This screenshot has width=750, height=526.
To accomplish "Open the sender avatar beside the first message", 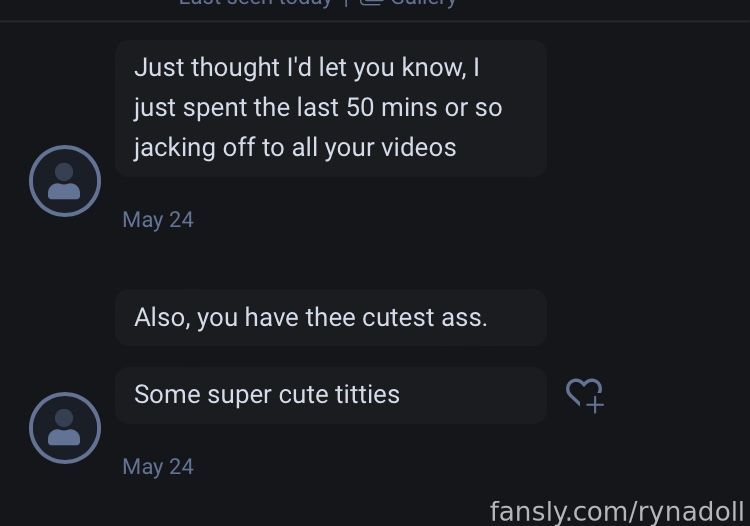I will click(65, 181).
